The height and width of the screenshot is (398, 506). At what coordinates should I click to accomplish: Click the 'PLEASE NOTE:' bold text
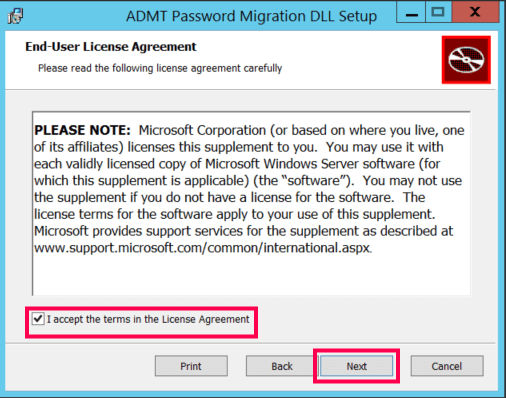pos(83,130)
